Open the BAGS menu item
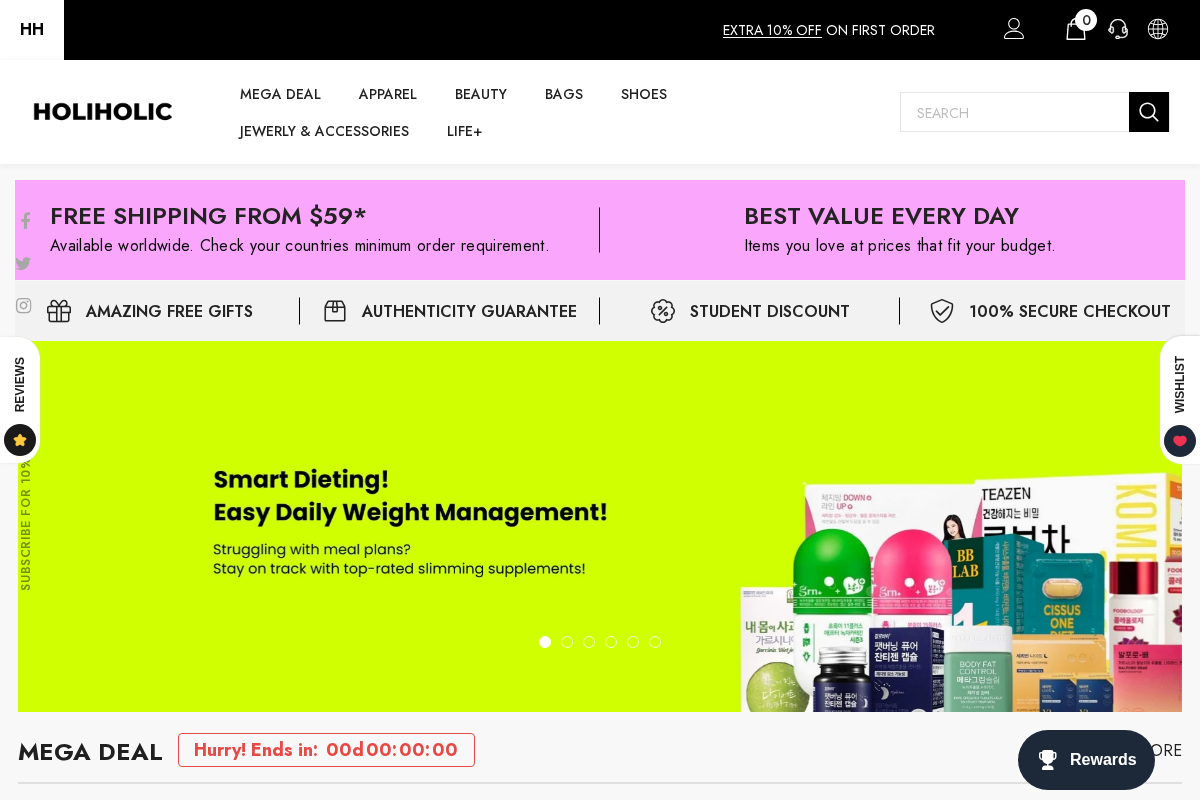1200x800 pixels. pyautogui.click(x=564, y=94)
